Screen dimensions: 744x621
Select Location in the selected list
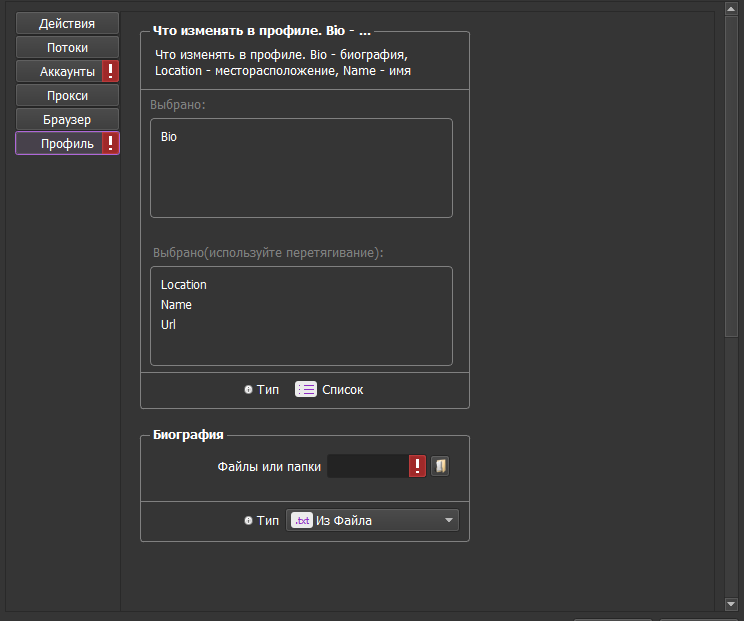pyautogui.click(x=184, y=285)
